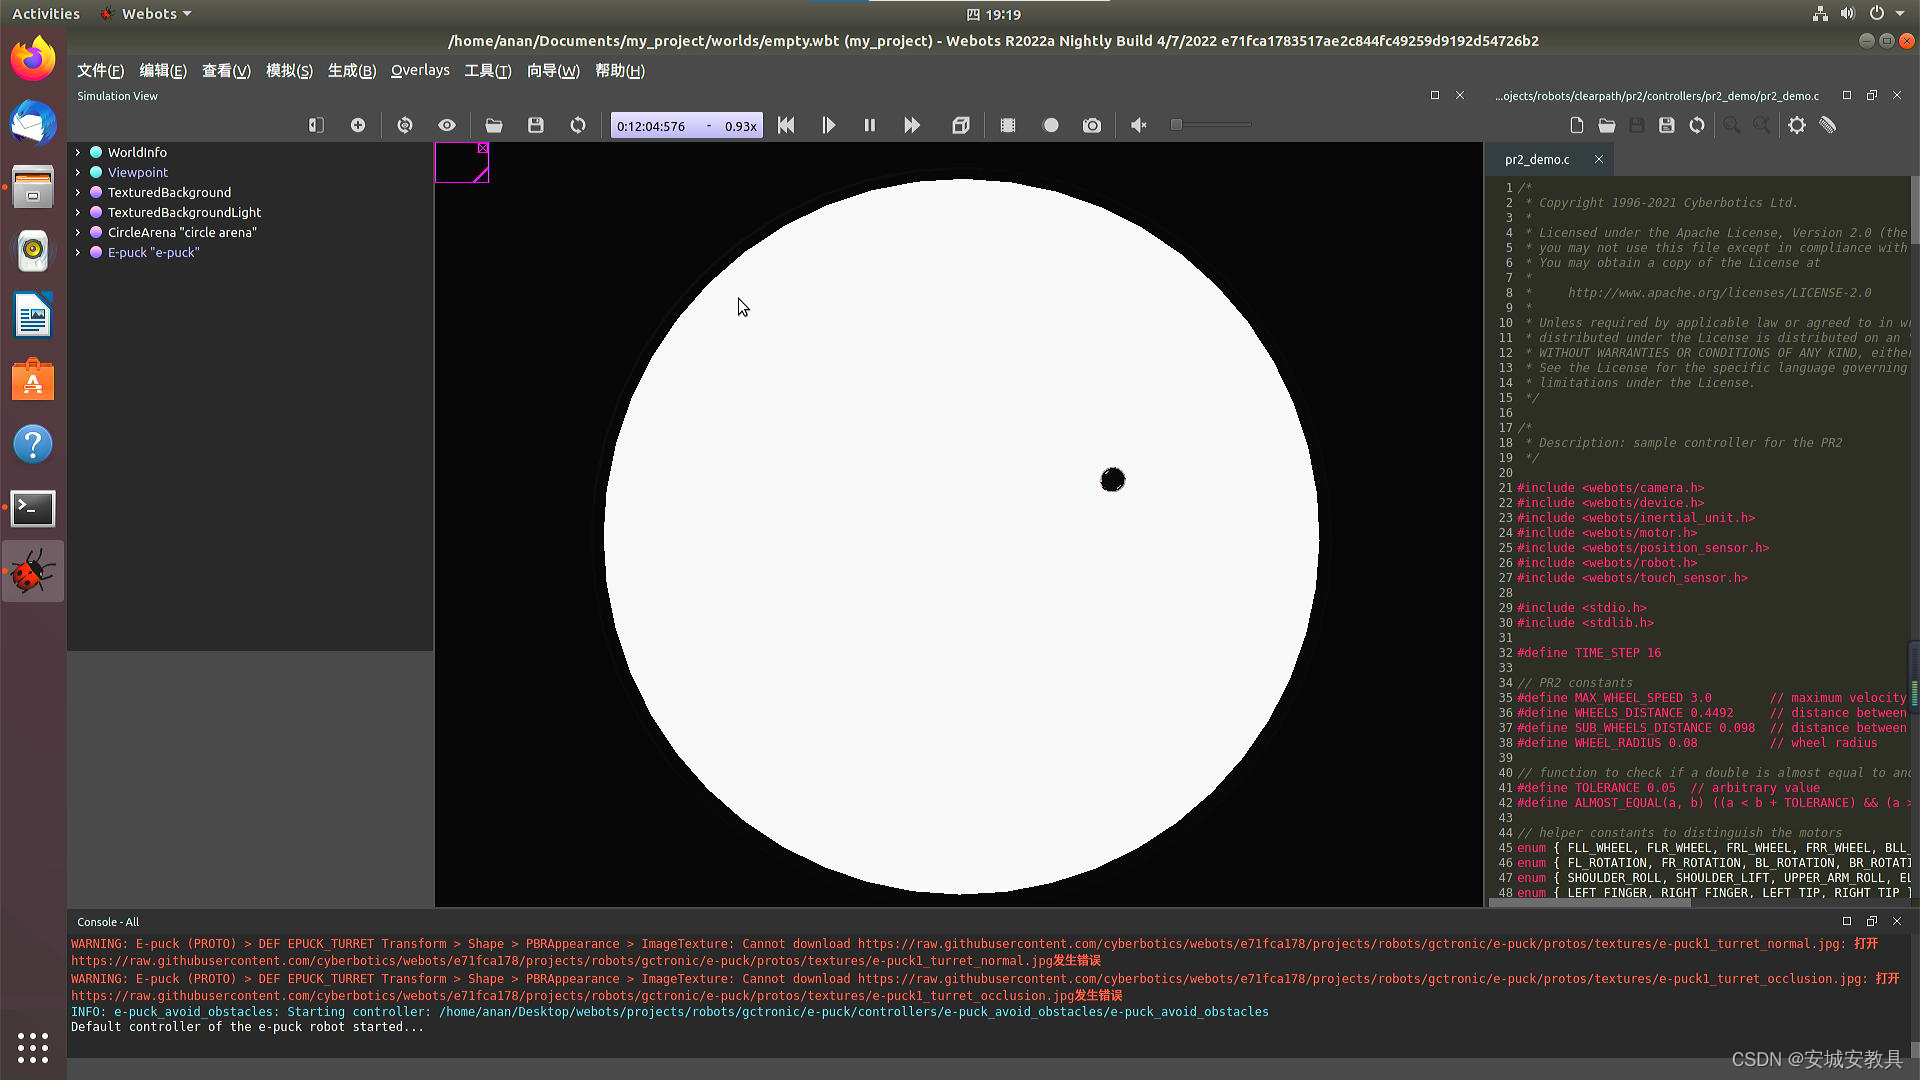Screen dimensions: 1920x1080
Task: Expand the WorldInfo node
Action: click(78, 152)
